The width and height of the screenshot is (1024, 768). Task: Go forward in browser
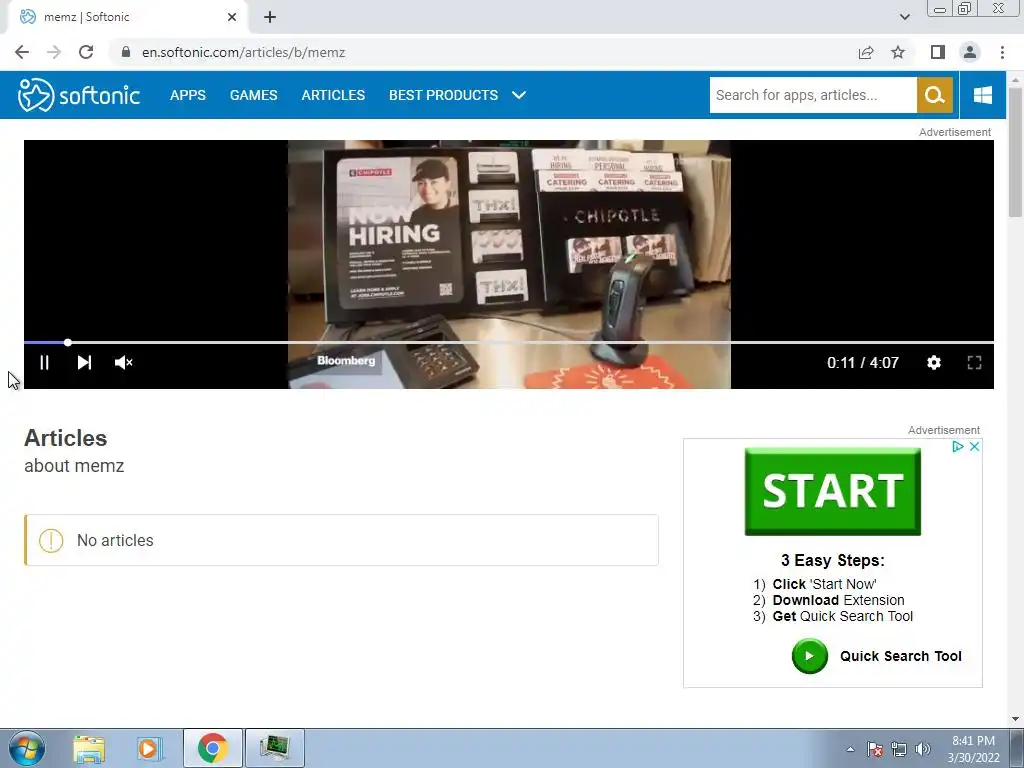click(x=54, y=52)
